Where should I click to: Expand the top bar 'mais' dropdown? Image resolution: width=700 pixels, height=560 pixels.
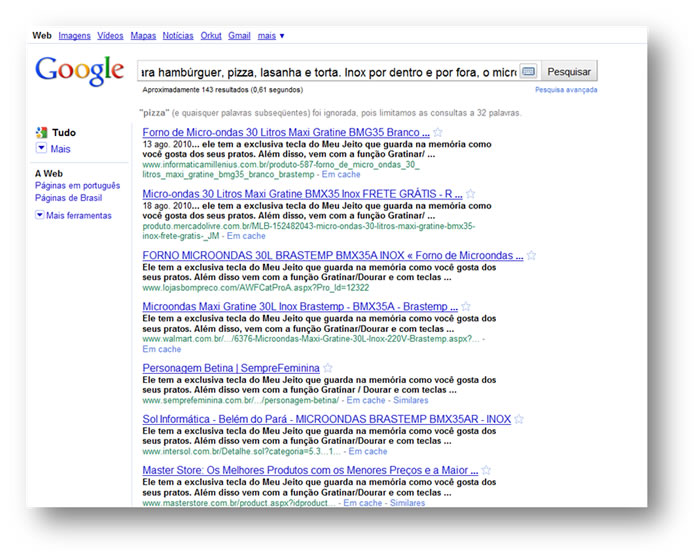(270, 36)
